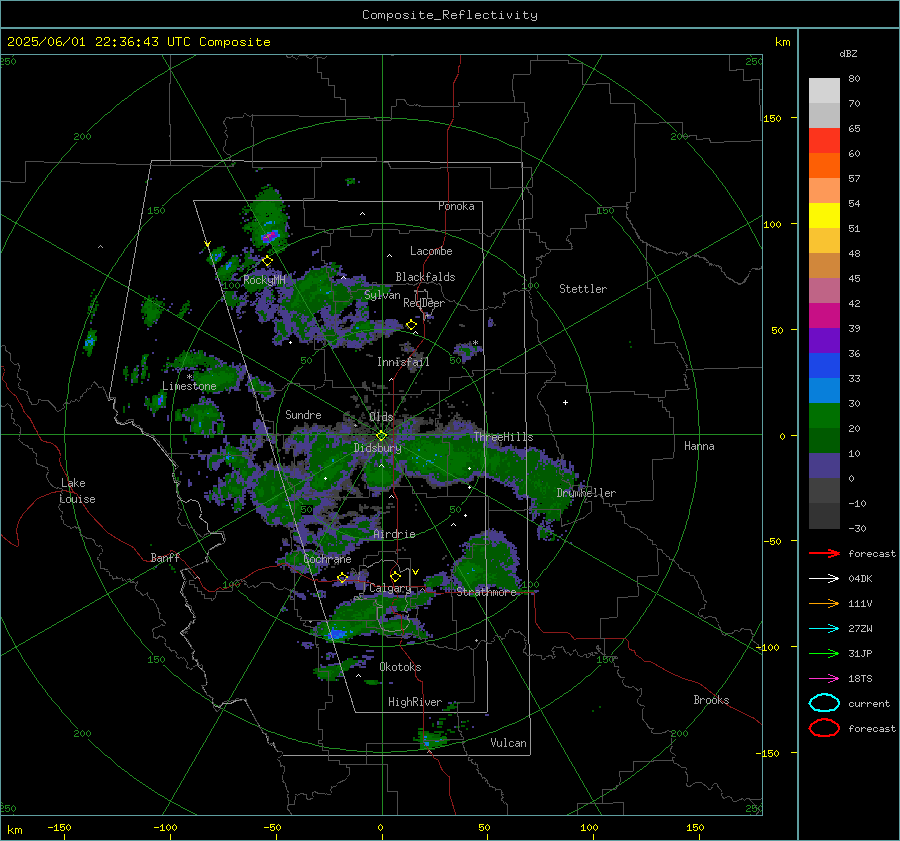Click the red 60-65 dBZ swatch
This screenshot has height=841, width=900.
824,141
